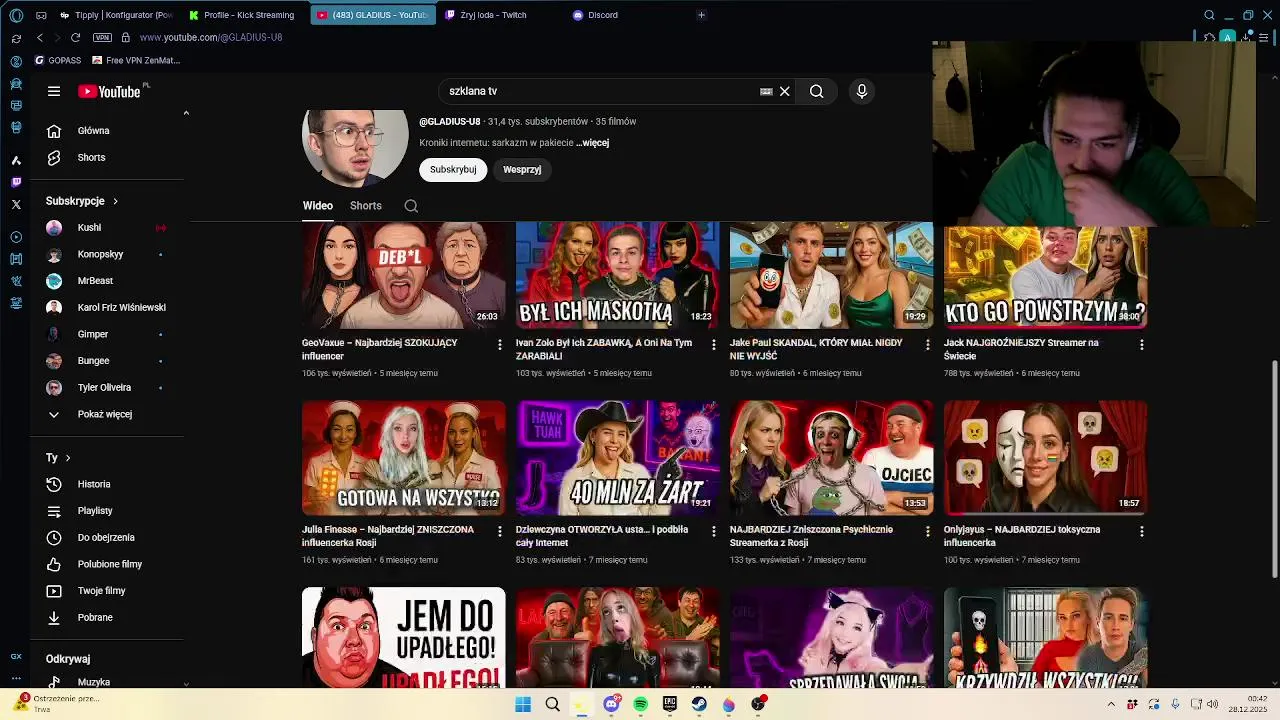Viewport: 1280px width, 720px height.
Task: Click the VPN badge in address bar
Action: click(102, 37)
